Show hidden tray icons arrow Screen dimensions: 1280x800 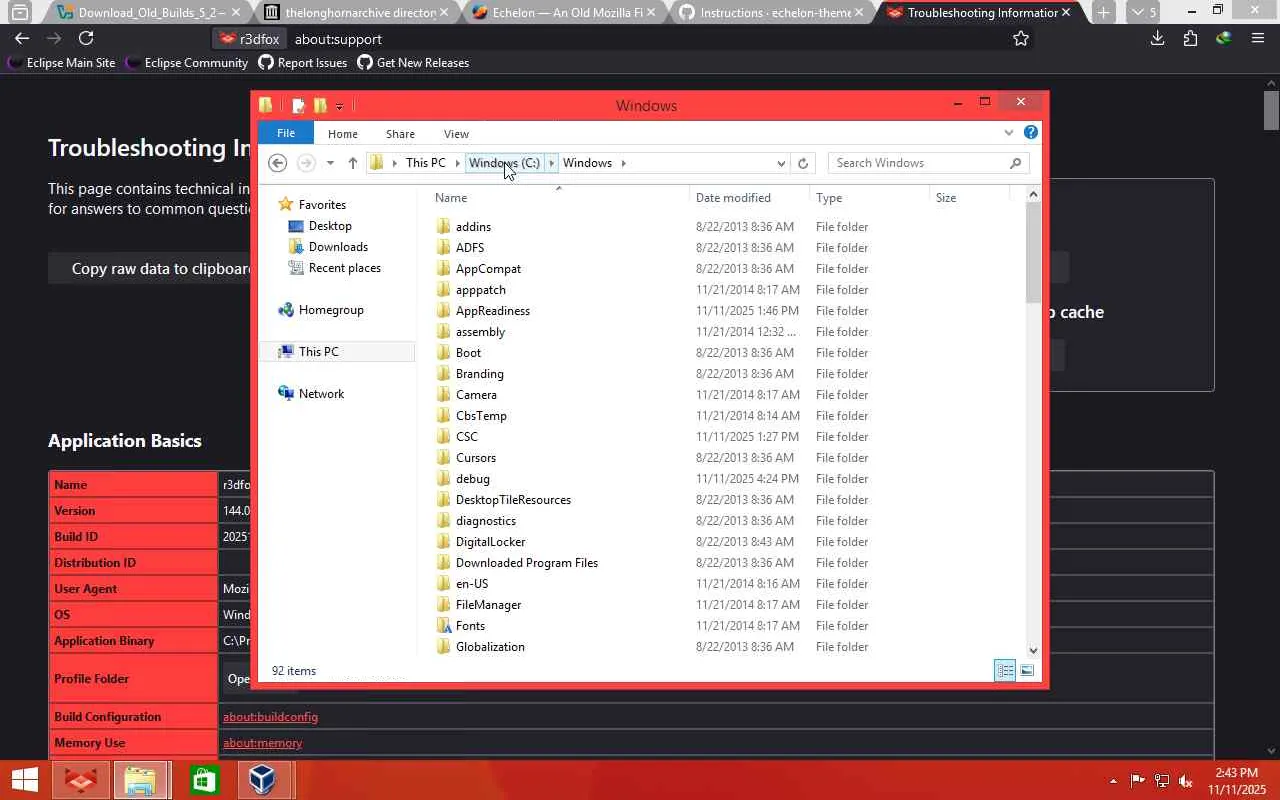pyautogui.click(x=1113, y=780)
